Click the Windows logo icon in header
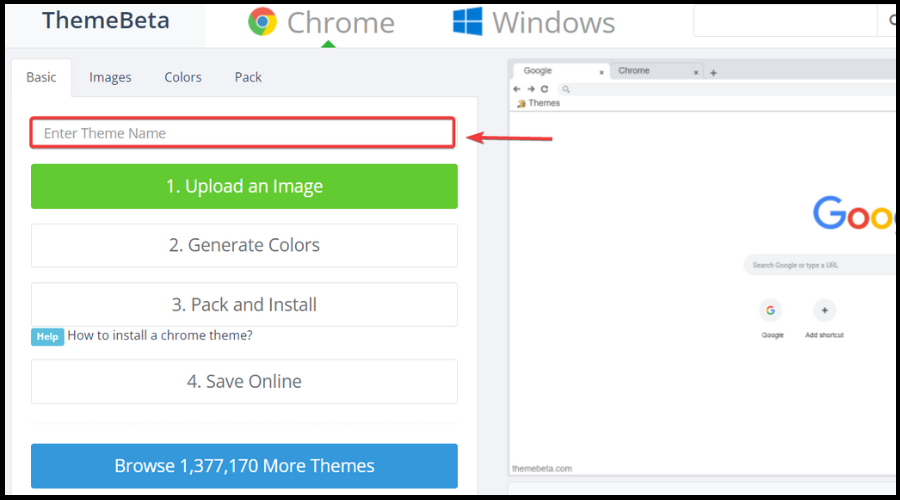Screen dimensions: 900x500 coord(467,21)
